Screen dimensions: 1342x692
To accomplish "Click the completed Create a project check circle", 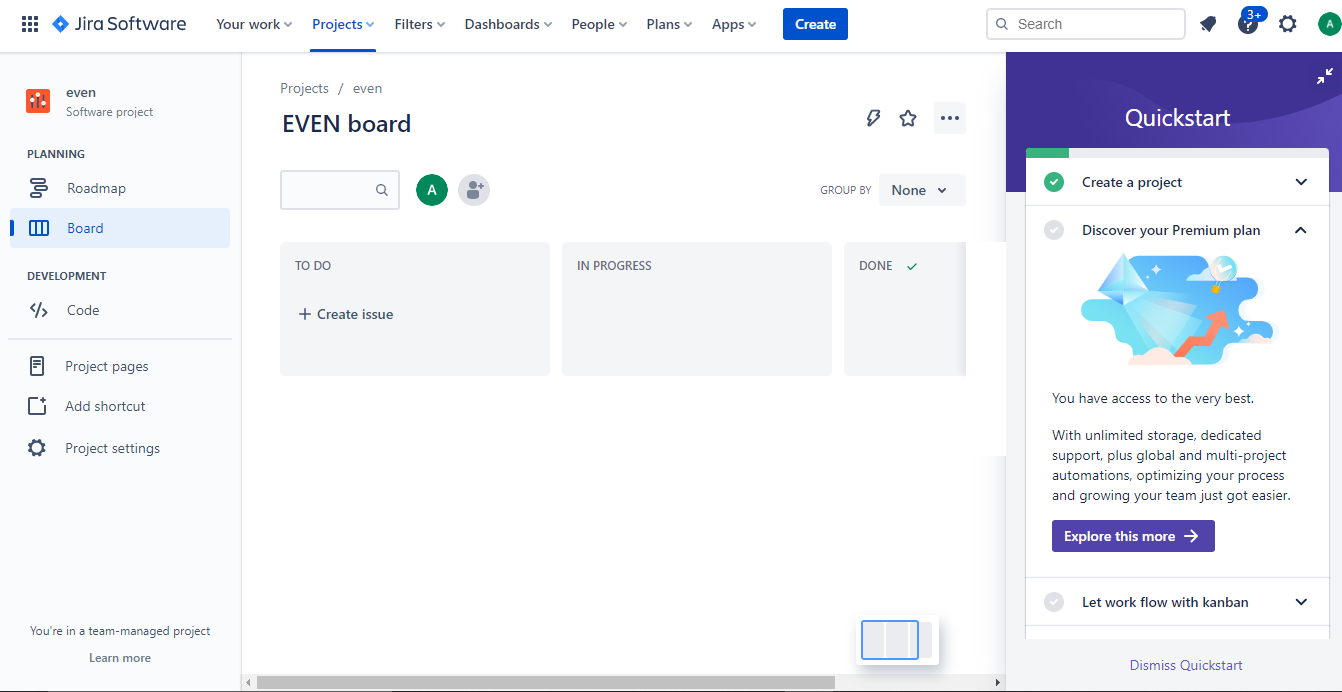I will (x=1054, y=182).
